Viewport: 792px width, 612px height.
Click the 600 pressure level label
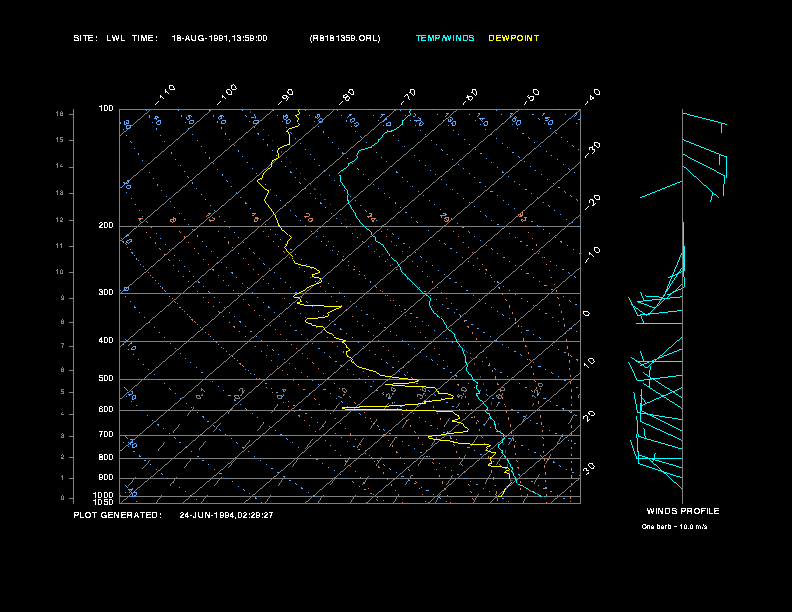click(x=106, y=410)
